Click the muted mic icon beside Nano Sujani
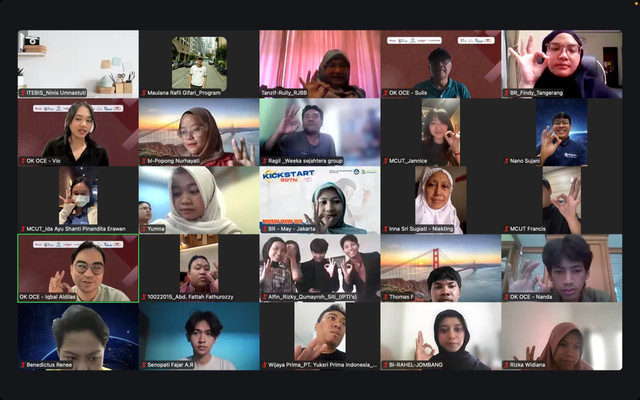This screenshot has width=640, height=400. tap(507, 161)
